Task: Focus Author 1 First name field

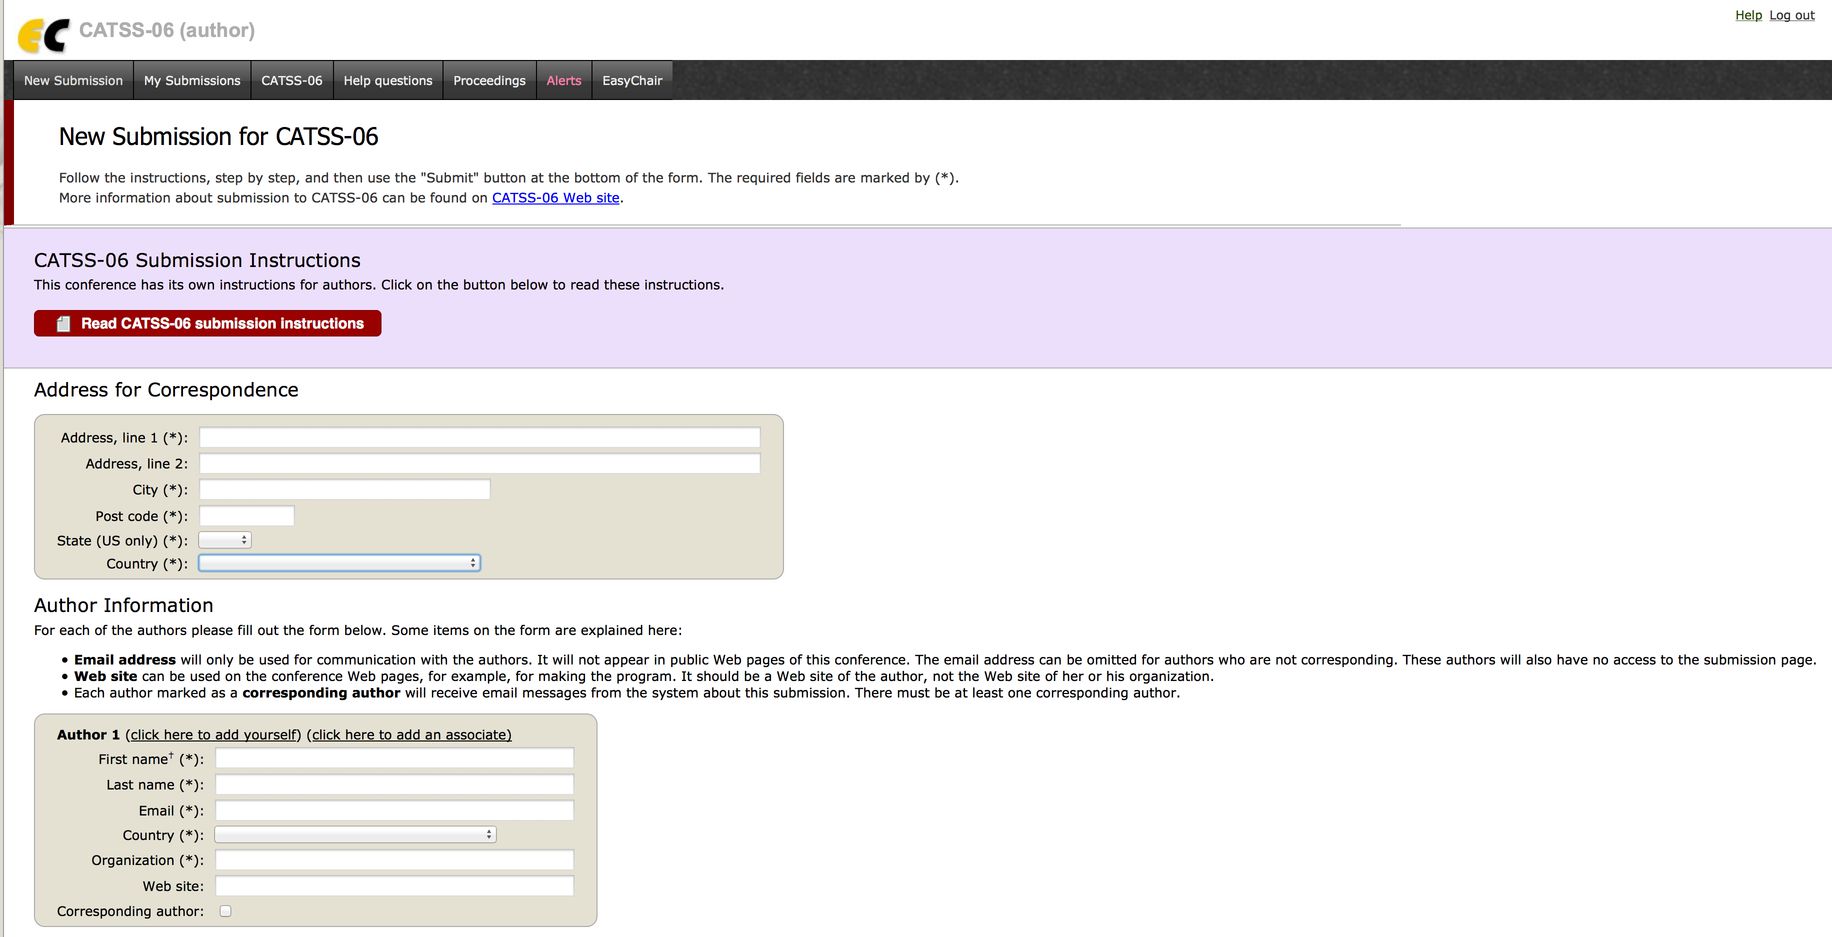Action: (395, 759)
